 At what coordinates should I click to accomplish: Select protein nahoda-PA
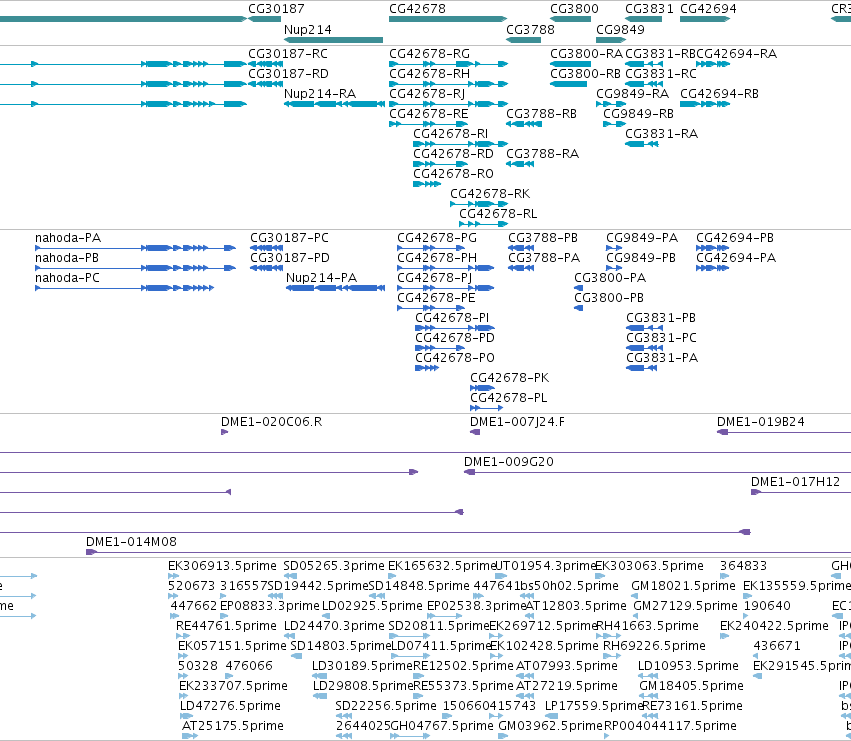[x=68, y=238]
